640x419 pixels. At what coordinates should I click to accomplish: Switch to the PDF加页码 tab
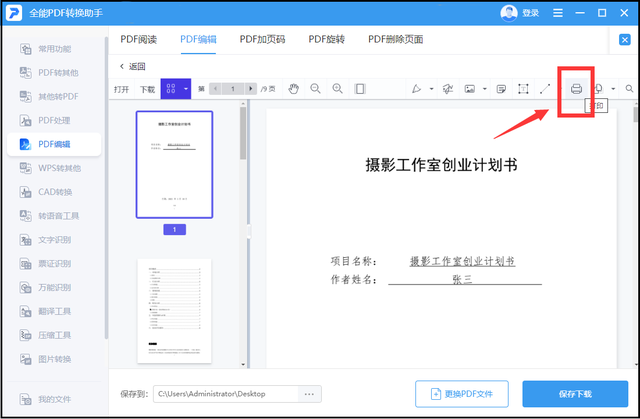coord(262,39)
